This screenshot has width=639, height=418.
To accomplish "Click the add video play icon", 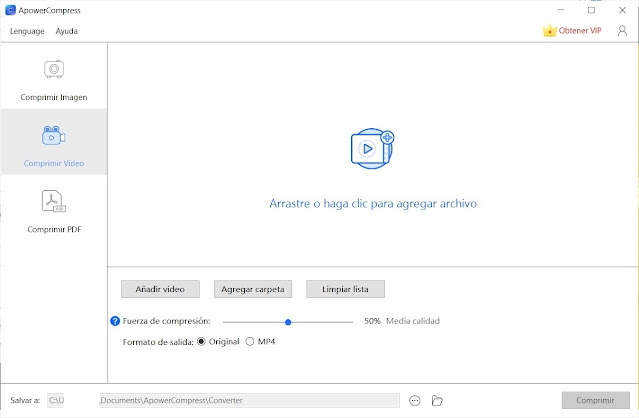I will click(x=372, y=149).
